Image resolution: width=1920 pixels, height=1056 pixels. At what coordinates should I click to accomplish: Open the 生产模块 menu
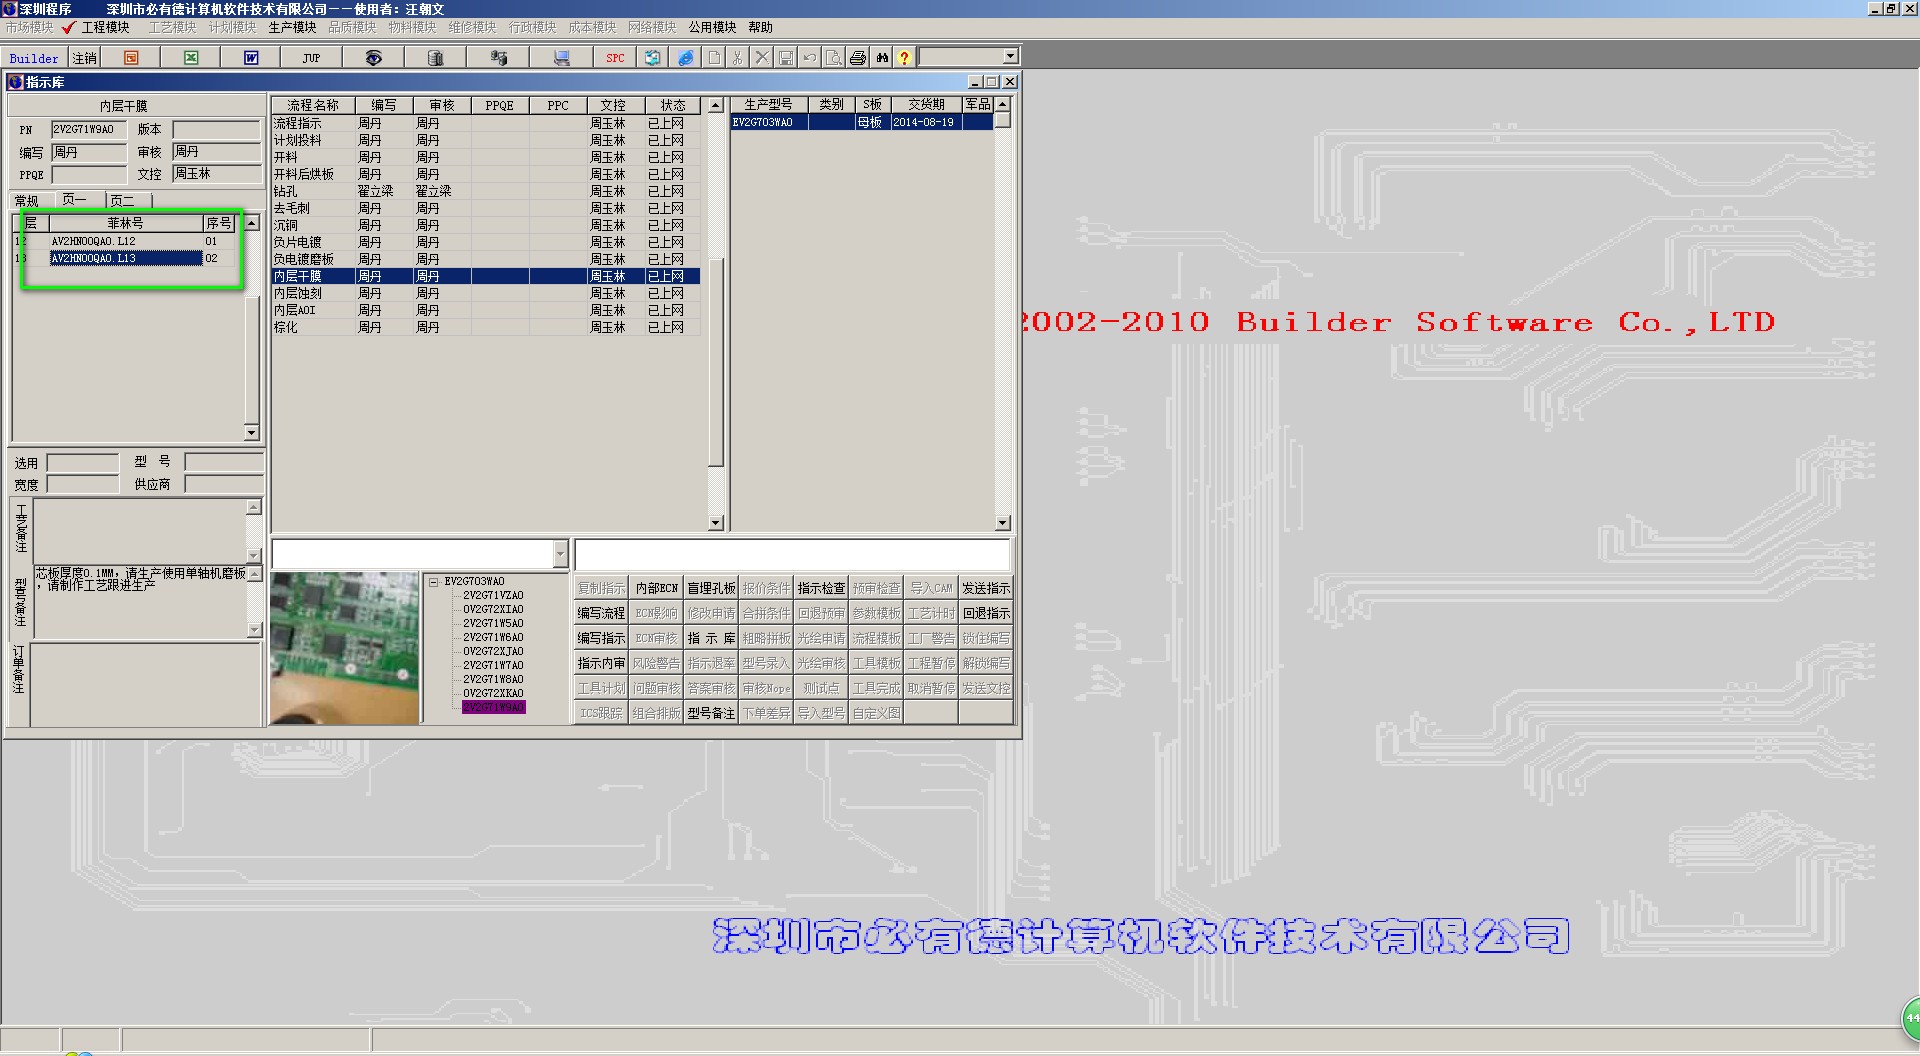click(292, 27)
